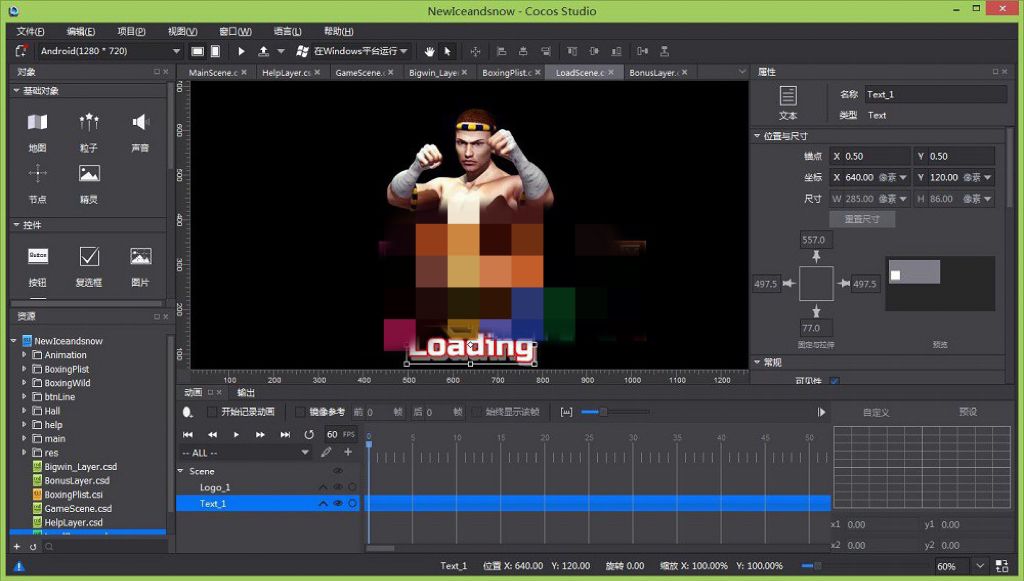Select the Map (地图) object
This screenshot has height=581, width=1024.
(x=37, y=133)
